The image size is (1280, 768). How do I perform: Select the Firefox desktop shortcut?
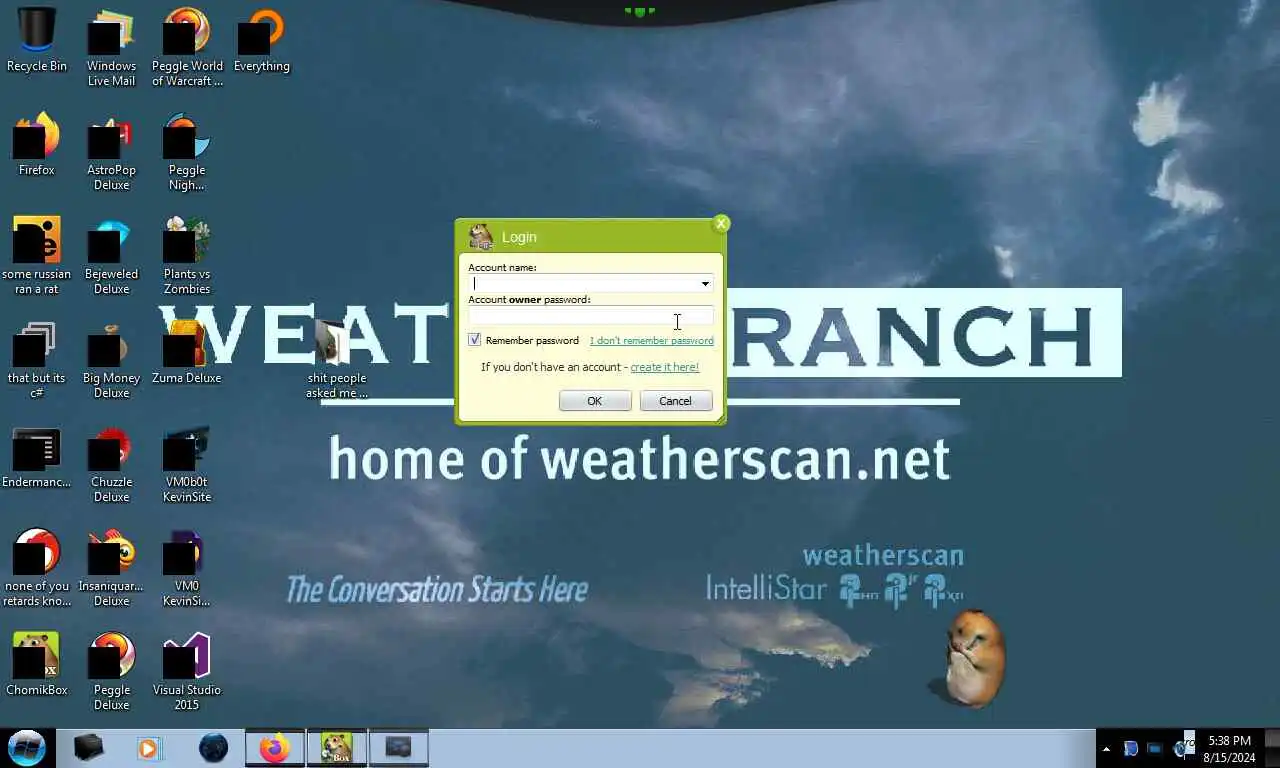pos(37,145)
